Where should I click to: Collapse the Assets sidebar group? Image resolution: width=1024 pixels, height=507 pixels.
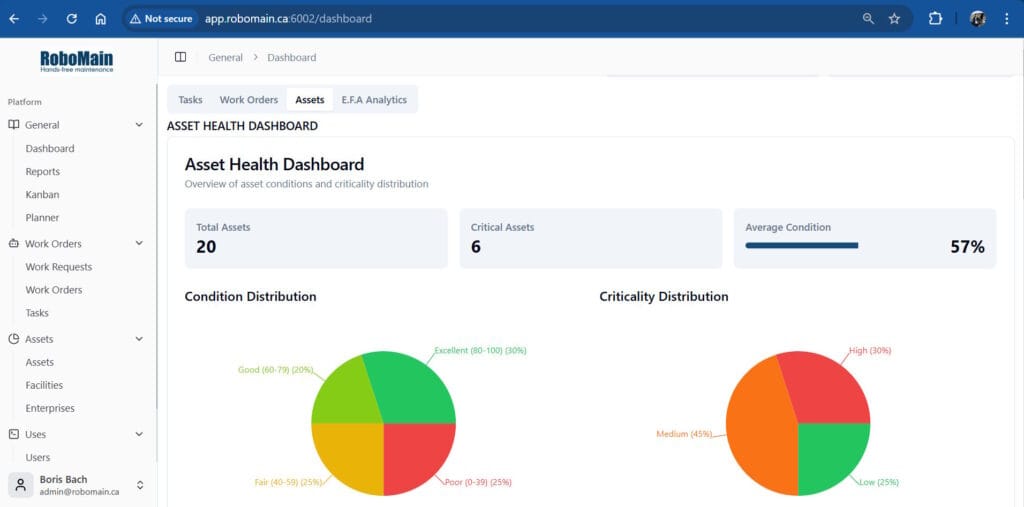(x=139, y=339)
